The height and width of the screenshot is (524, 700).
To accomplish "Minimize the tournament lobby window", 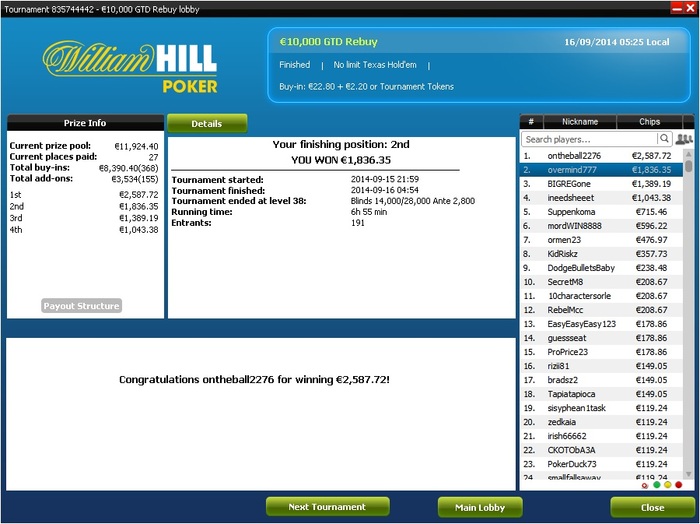I will point(677,8).
